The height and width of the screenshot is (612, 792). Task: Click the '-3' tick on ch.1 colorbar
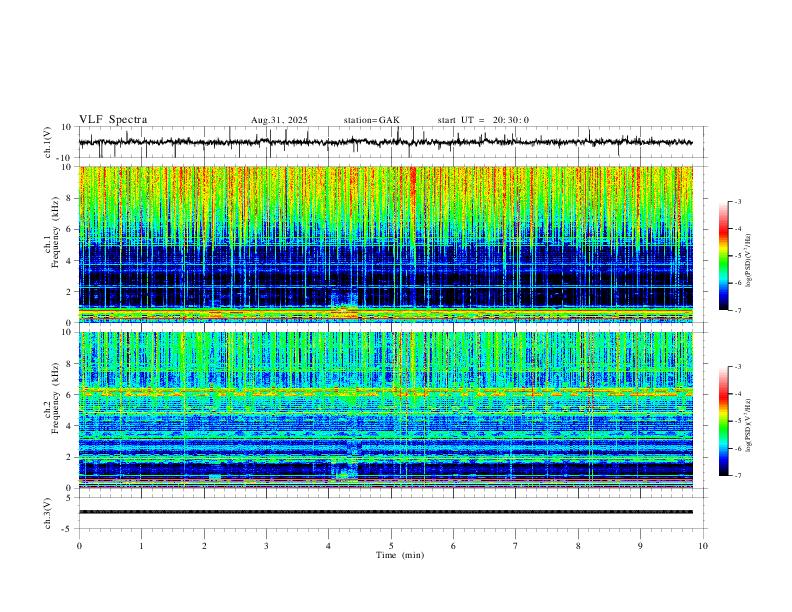(x=737, y=201)
